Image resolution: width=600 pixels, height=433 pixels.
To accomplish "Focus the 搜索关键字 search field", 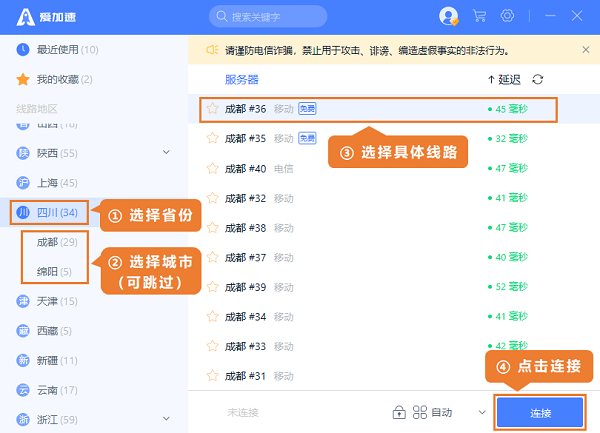I will 268,16.
